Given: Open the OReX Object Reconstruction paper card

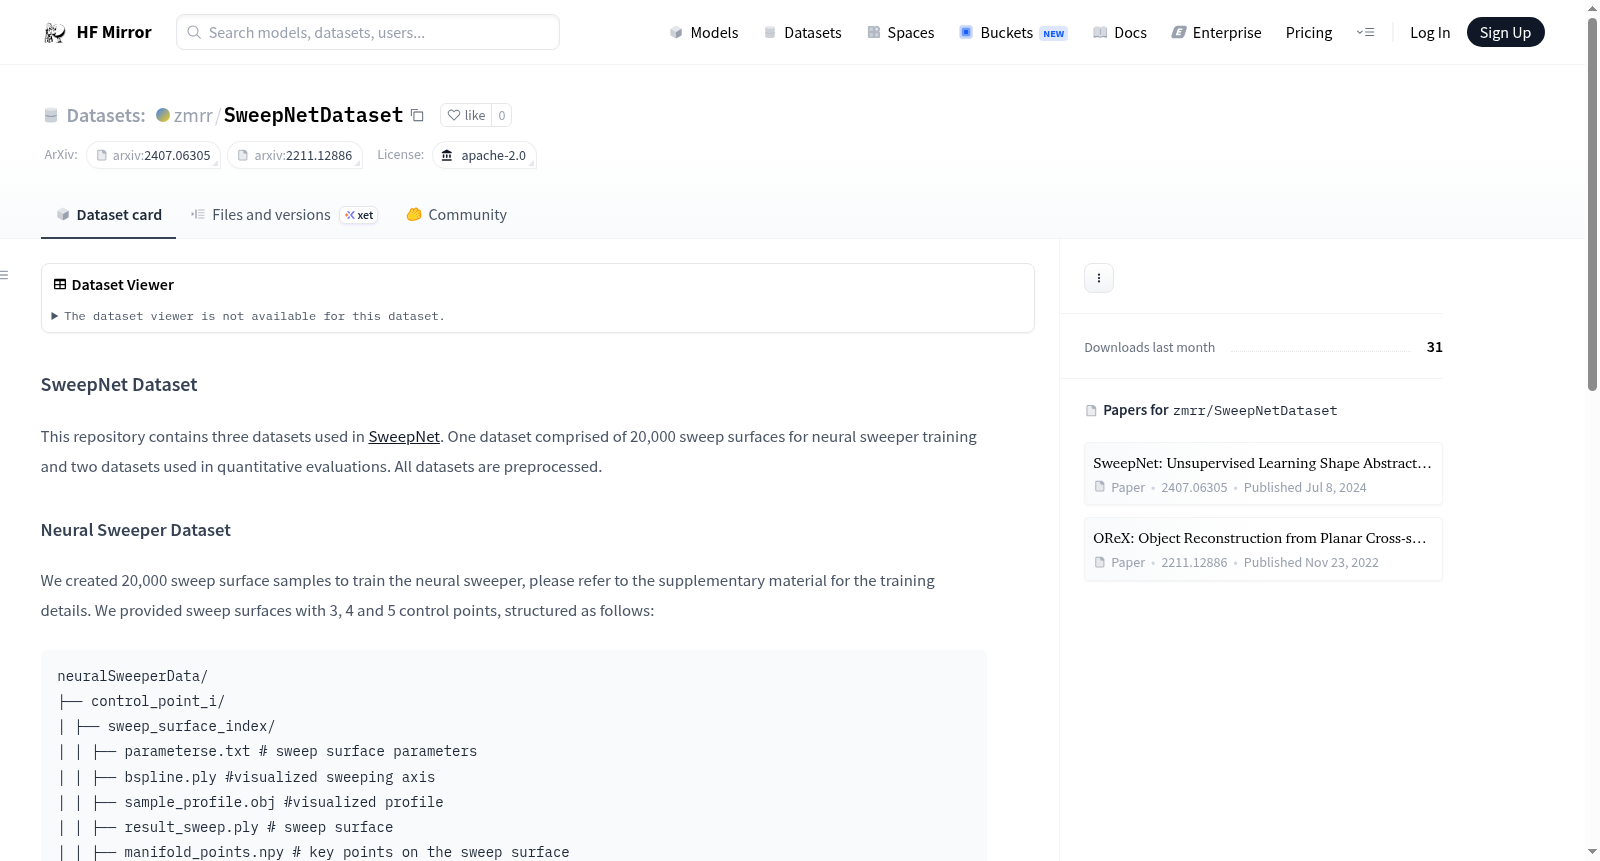Looking at the screenshot, I should (1263, 549).
